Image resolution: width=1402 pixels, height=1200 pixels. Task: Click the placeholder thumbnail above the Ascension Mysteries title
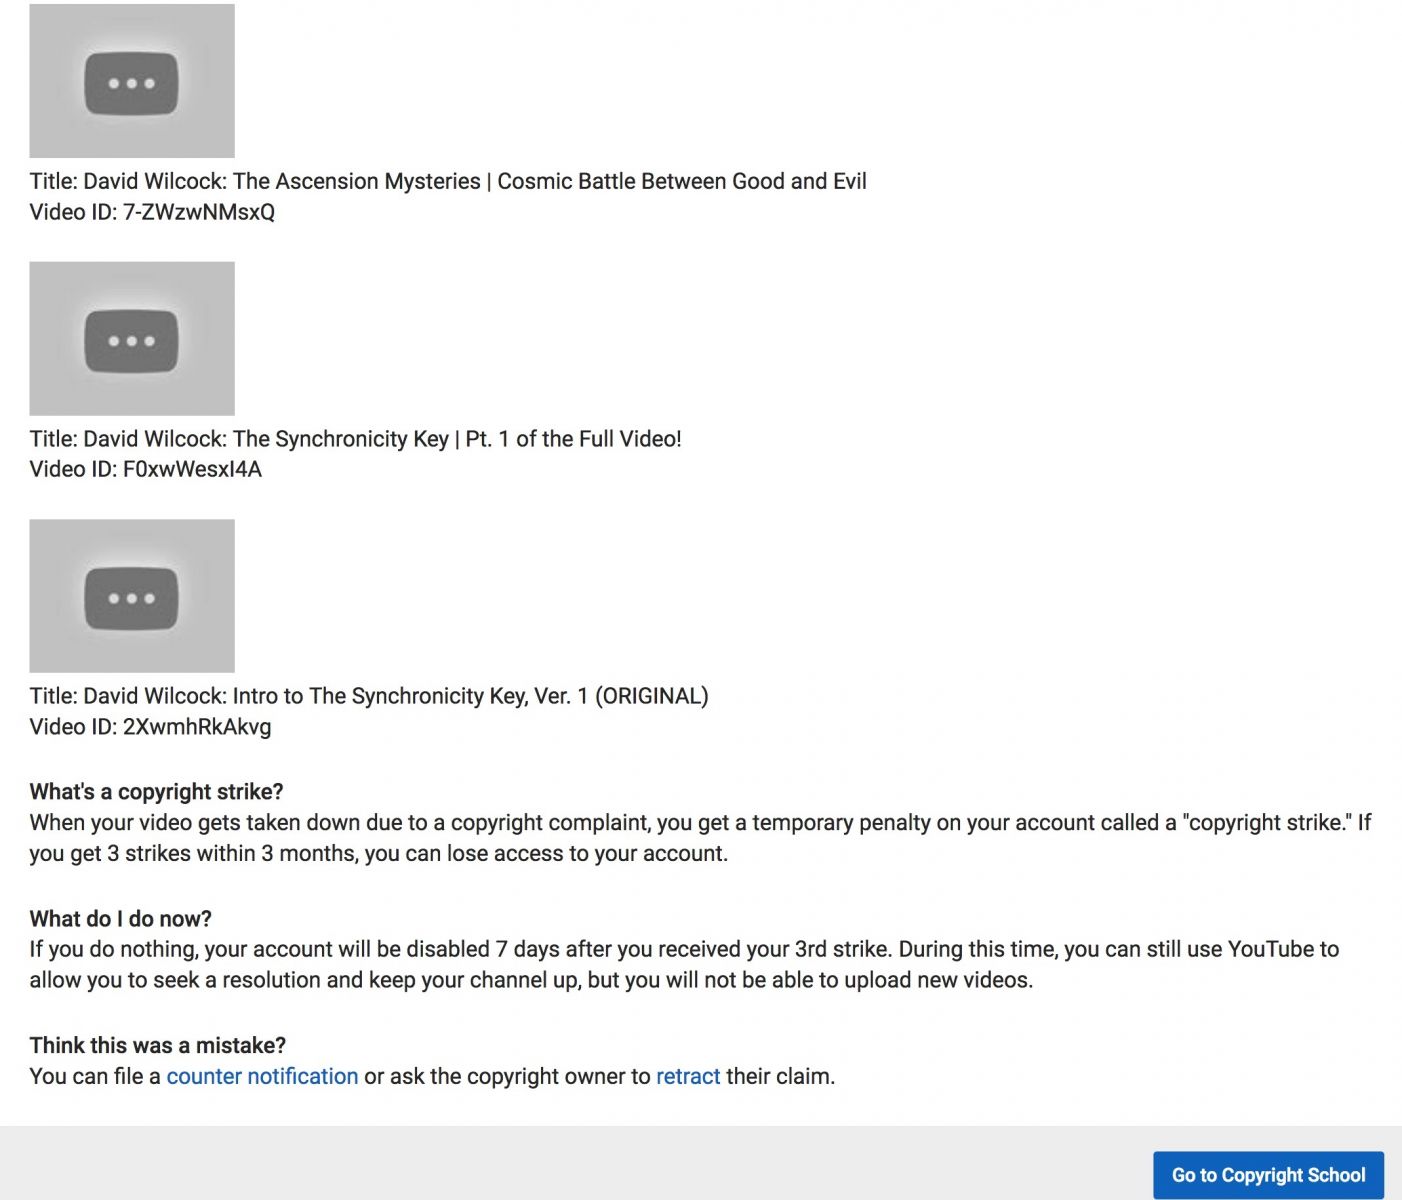[132, 81]
